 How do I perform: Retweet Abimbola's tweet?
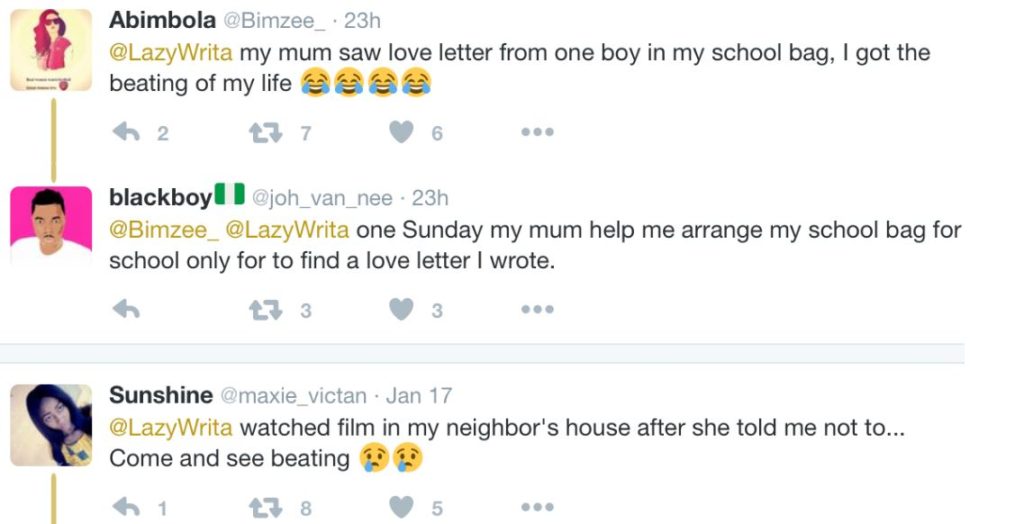click(265, 133)
